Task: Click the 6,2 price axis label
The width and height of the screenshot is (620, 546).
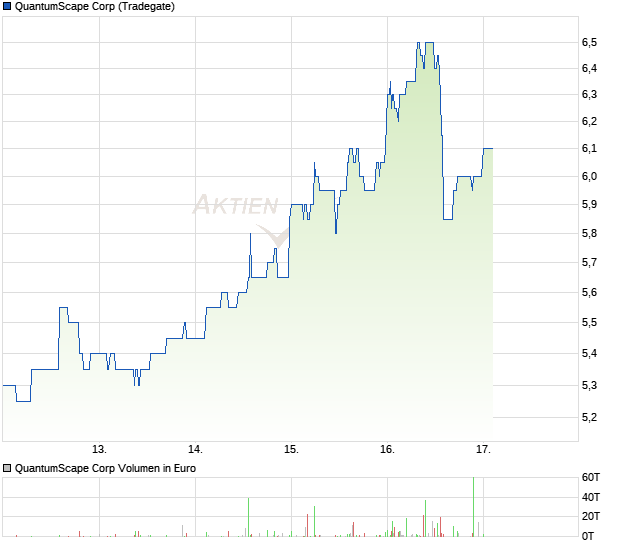Action: point(589,121)
